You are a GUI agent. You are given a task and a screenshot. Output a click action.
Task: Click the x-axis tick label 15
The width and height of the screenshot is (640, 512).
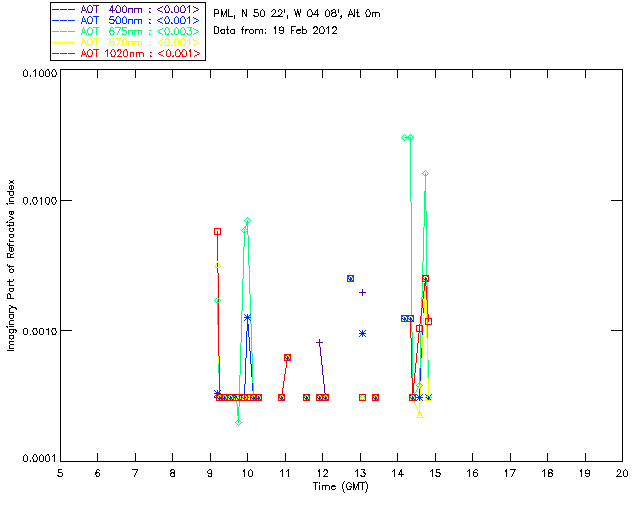(x=435, y=473)
